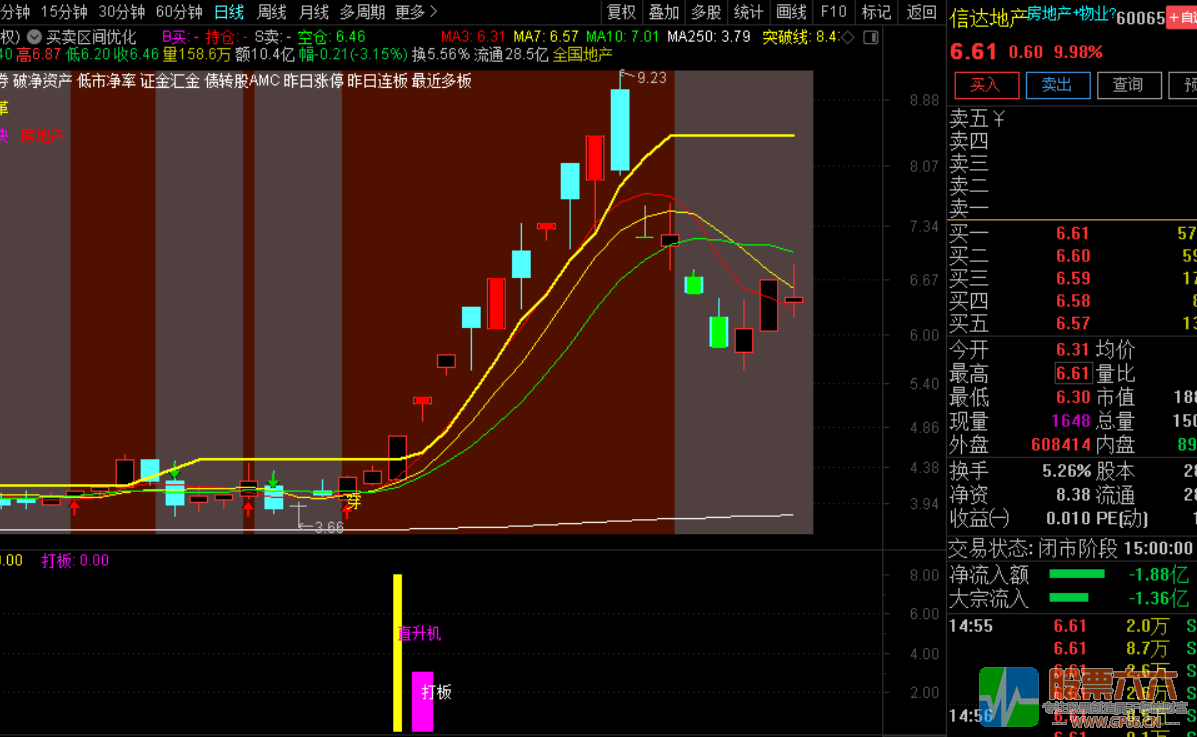
Task: Click the 3.66 low price marker
Action: click(x=327, y=527)
